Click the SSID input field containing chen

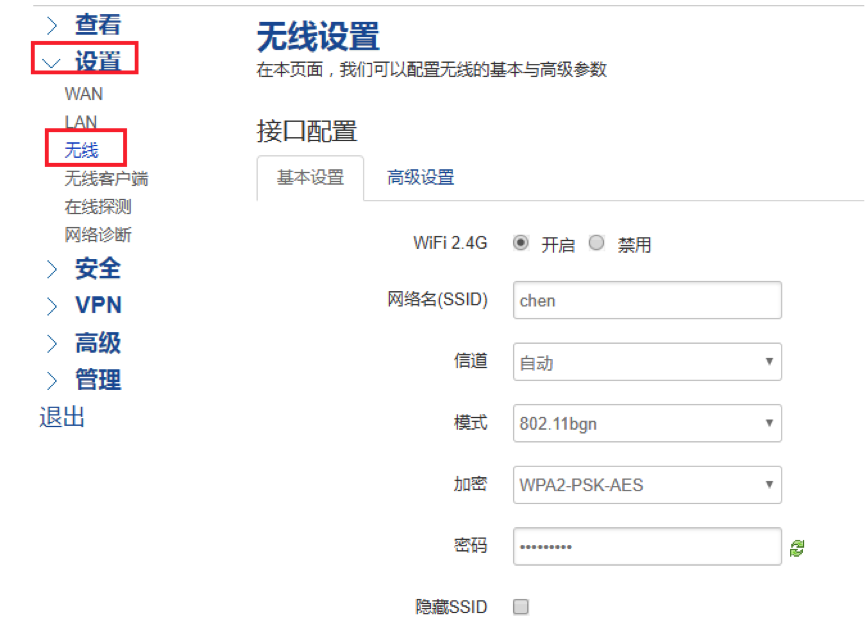(x=646, y=299)
